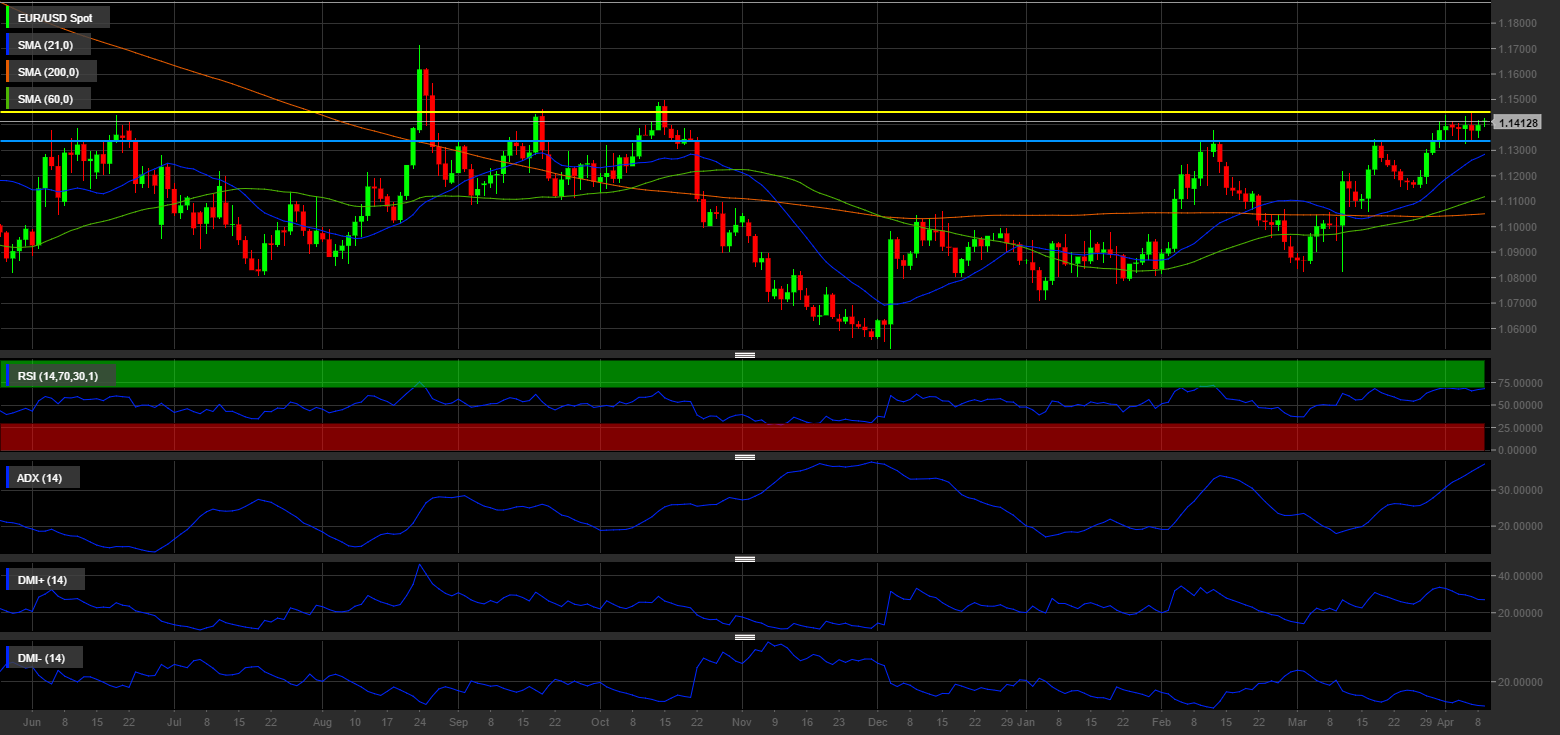This screenshot has height=735, width=1560.
Task: Click divider handle between DMI+ and DMI- panels
Action: tap(744, 637)
